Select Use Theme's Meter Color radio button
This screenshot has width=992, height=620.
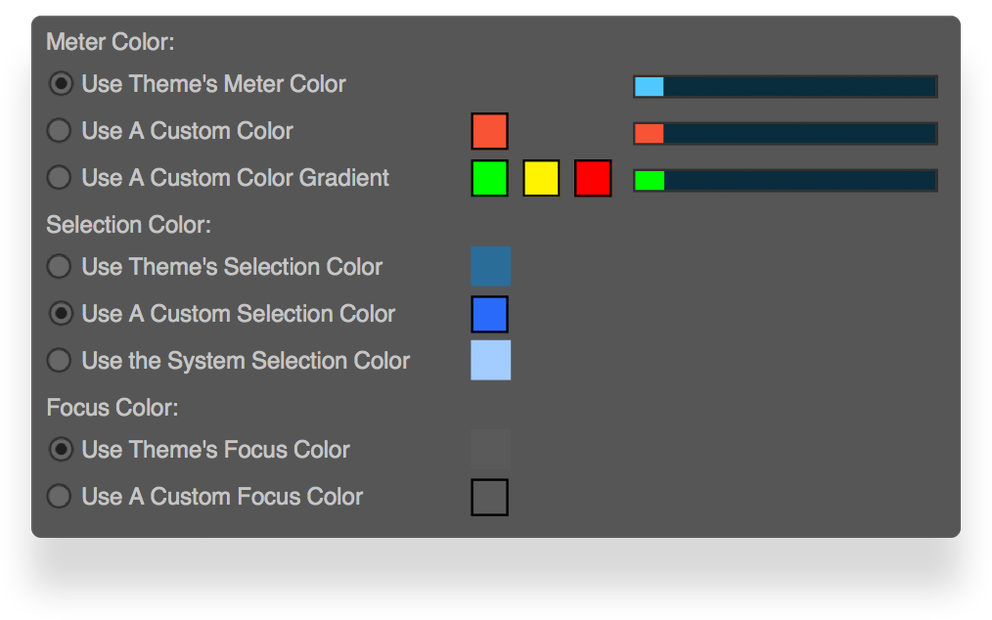(61, 84)
